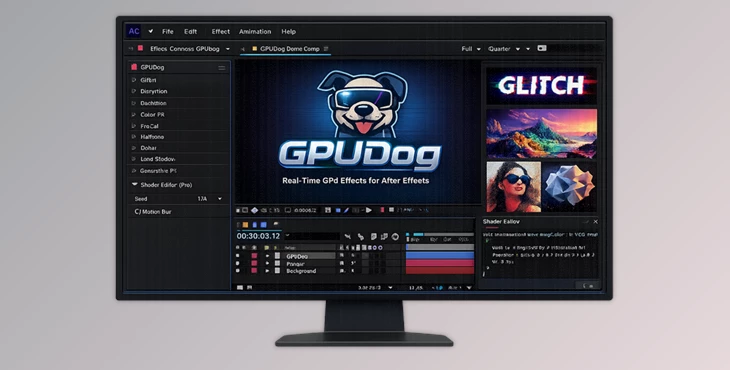
Task: Open the chevron beside the AC logo
Action: (150, 31)
